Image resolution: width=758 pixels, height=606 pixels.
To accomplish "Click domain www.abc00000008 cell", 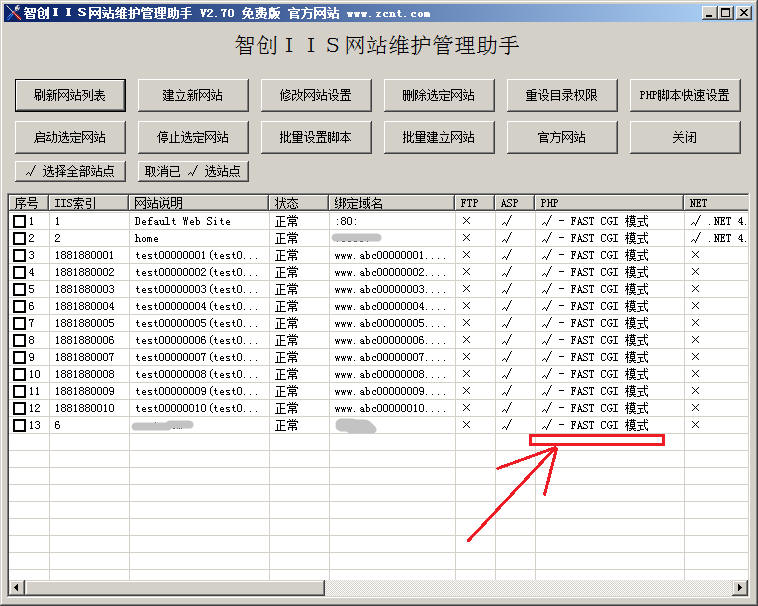I will [x=390, y=375].
